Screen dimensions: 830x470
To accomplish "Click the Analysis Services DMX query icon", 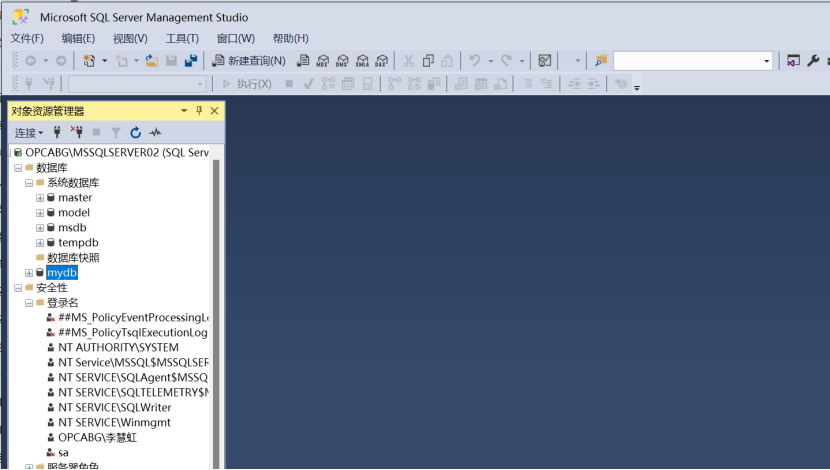I will [342, 61].
